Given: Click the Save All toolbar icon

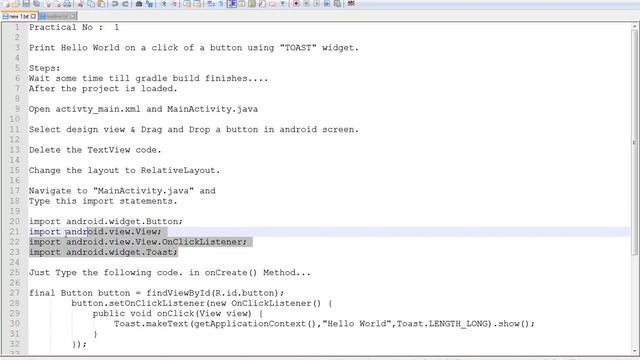Looking at the screenshot, I should tap(36, 4).
